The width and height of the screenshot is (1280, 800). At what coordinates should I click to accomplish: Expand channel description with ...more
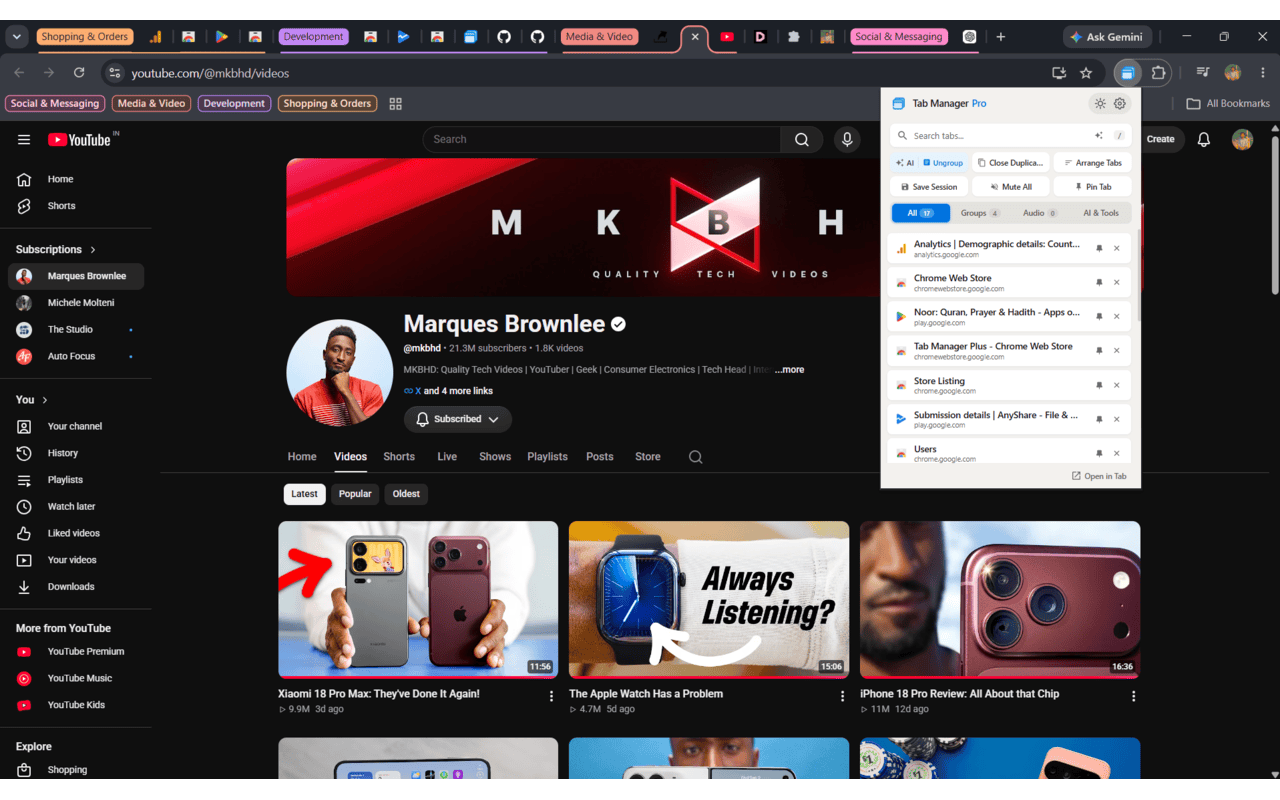(x=789, y=369)
